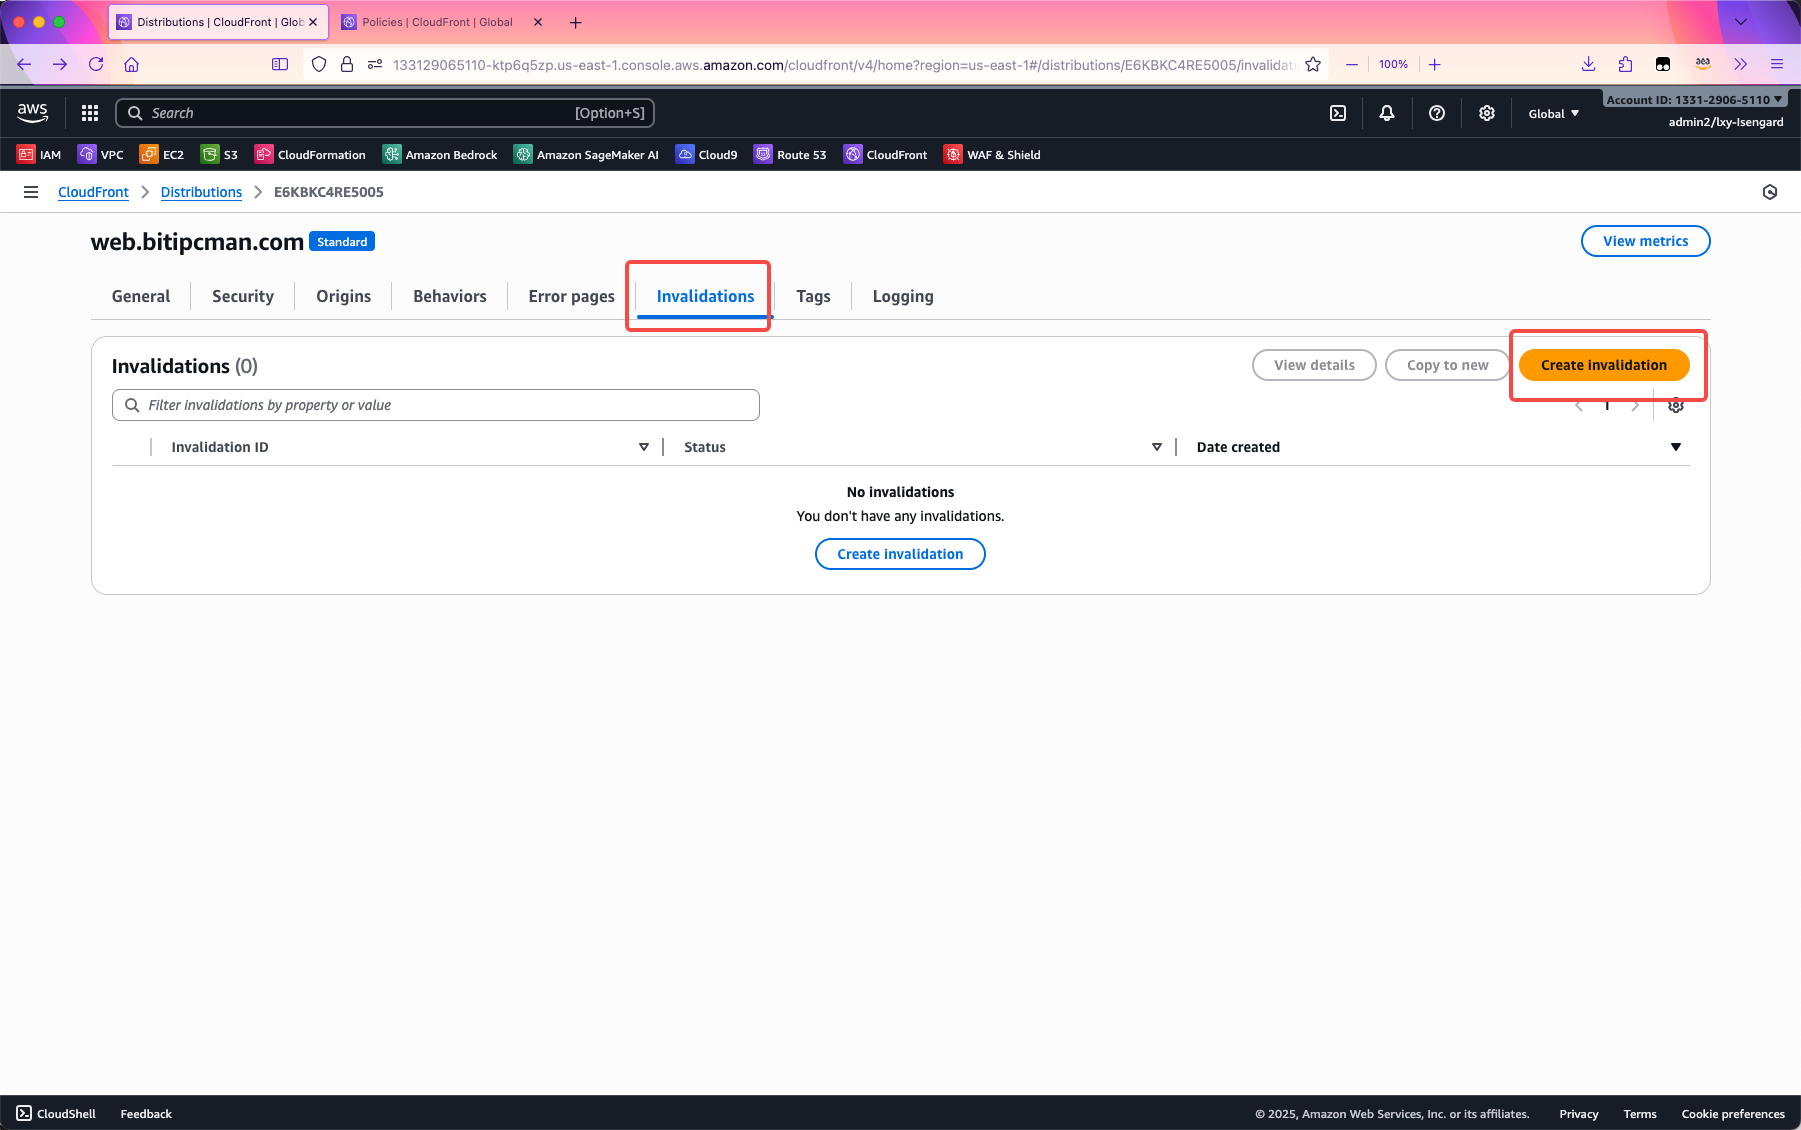
Task: Follow the Distributions breadcrumb link
Action: click(x=201, y=192)
